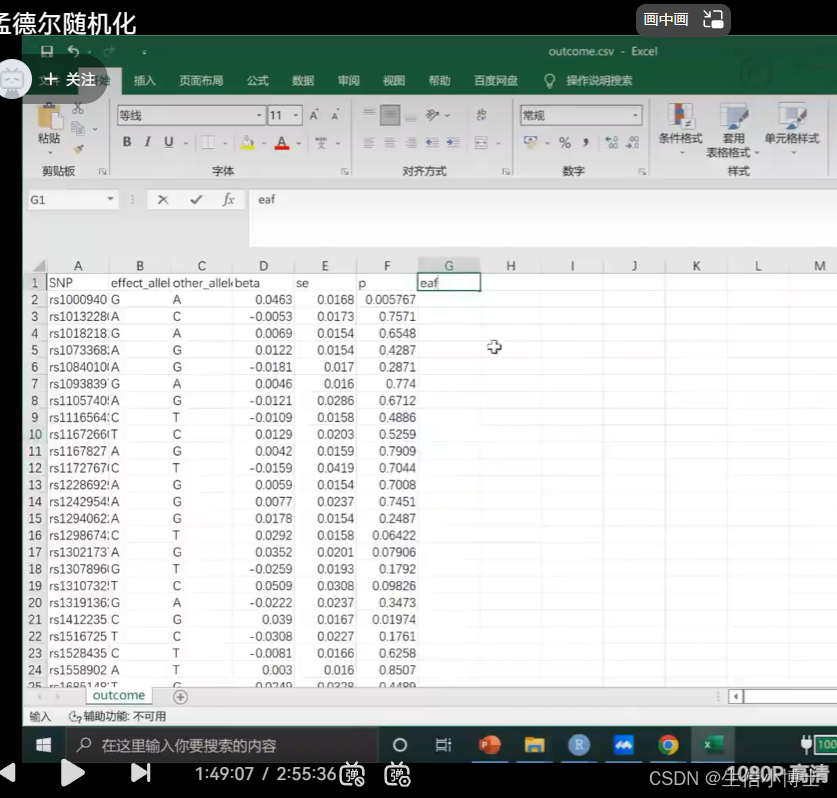
Task: Open the underline style dropdown arrow
Action: (186, 143)
